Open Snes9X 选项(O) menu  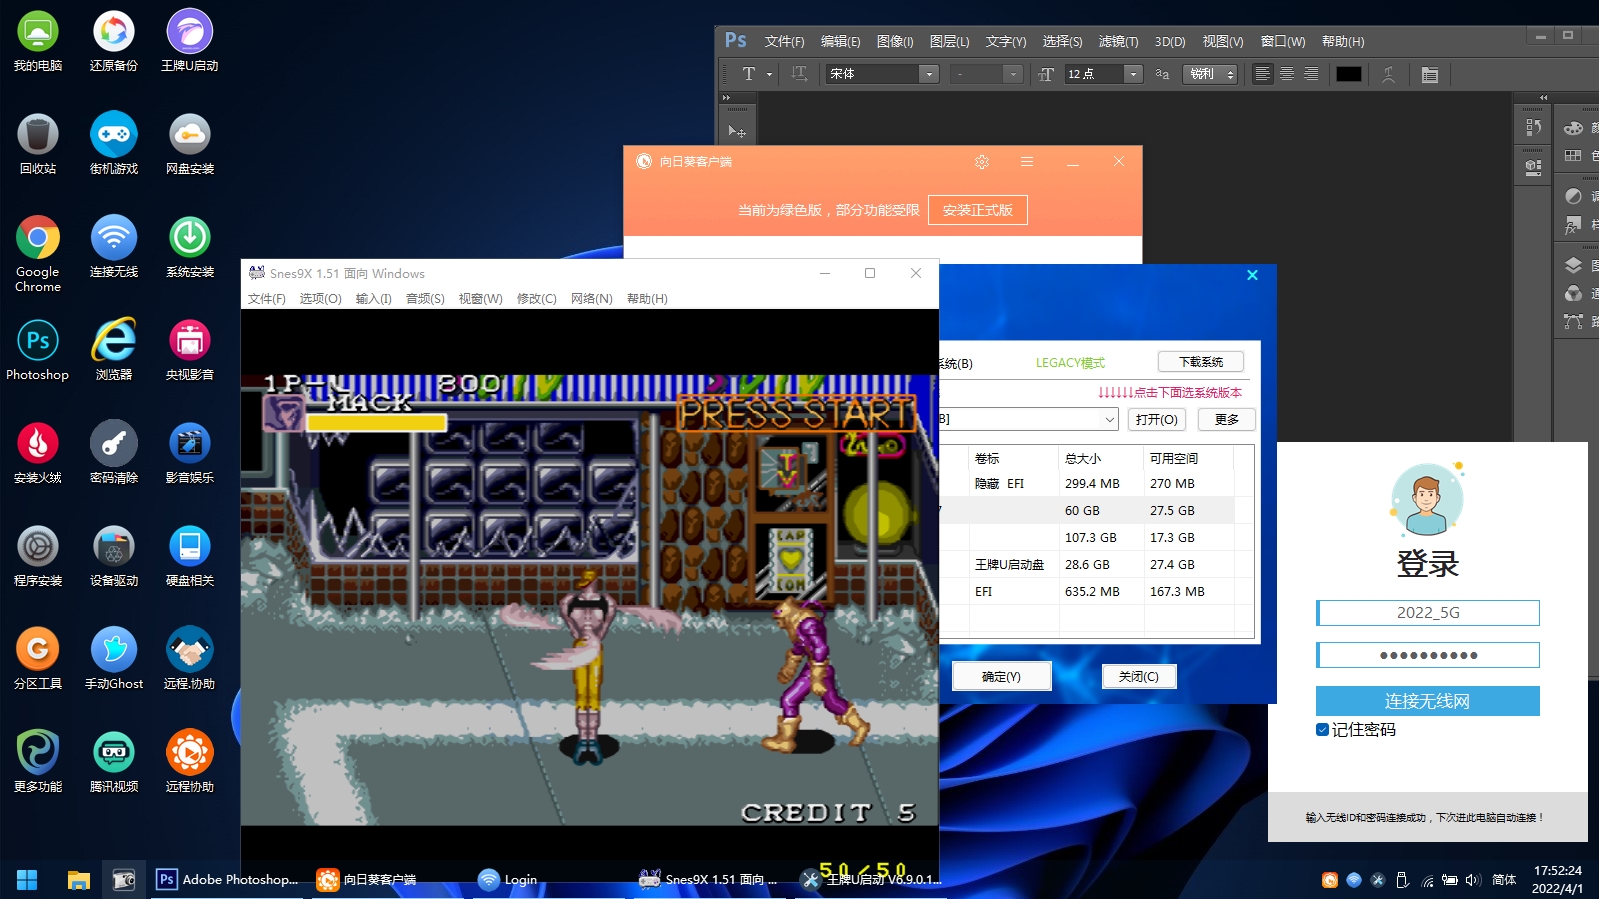point(320,299)
